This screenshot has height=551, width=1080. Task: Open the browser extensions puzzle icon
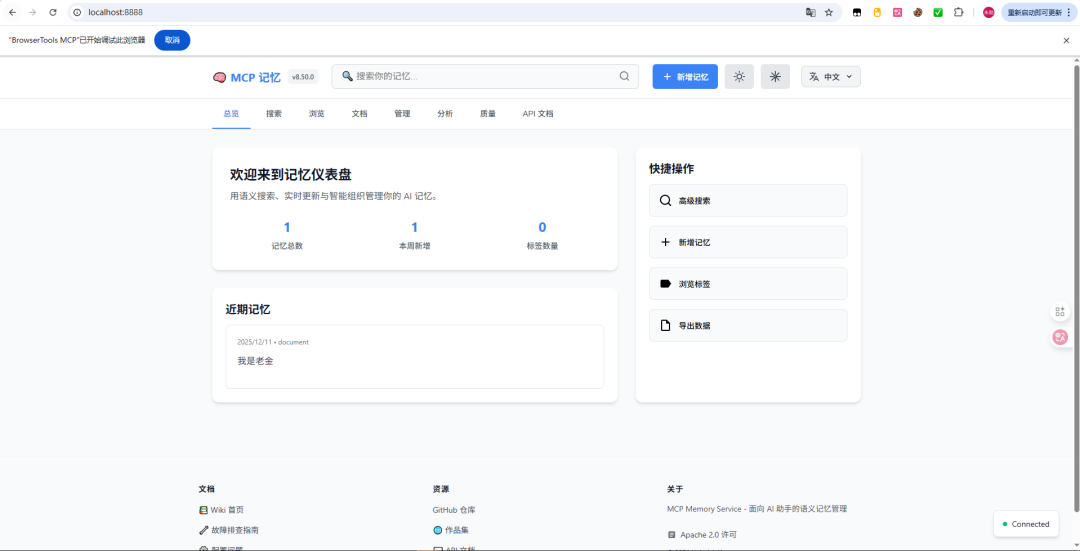click(958, 12)
